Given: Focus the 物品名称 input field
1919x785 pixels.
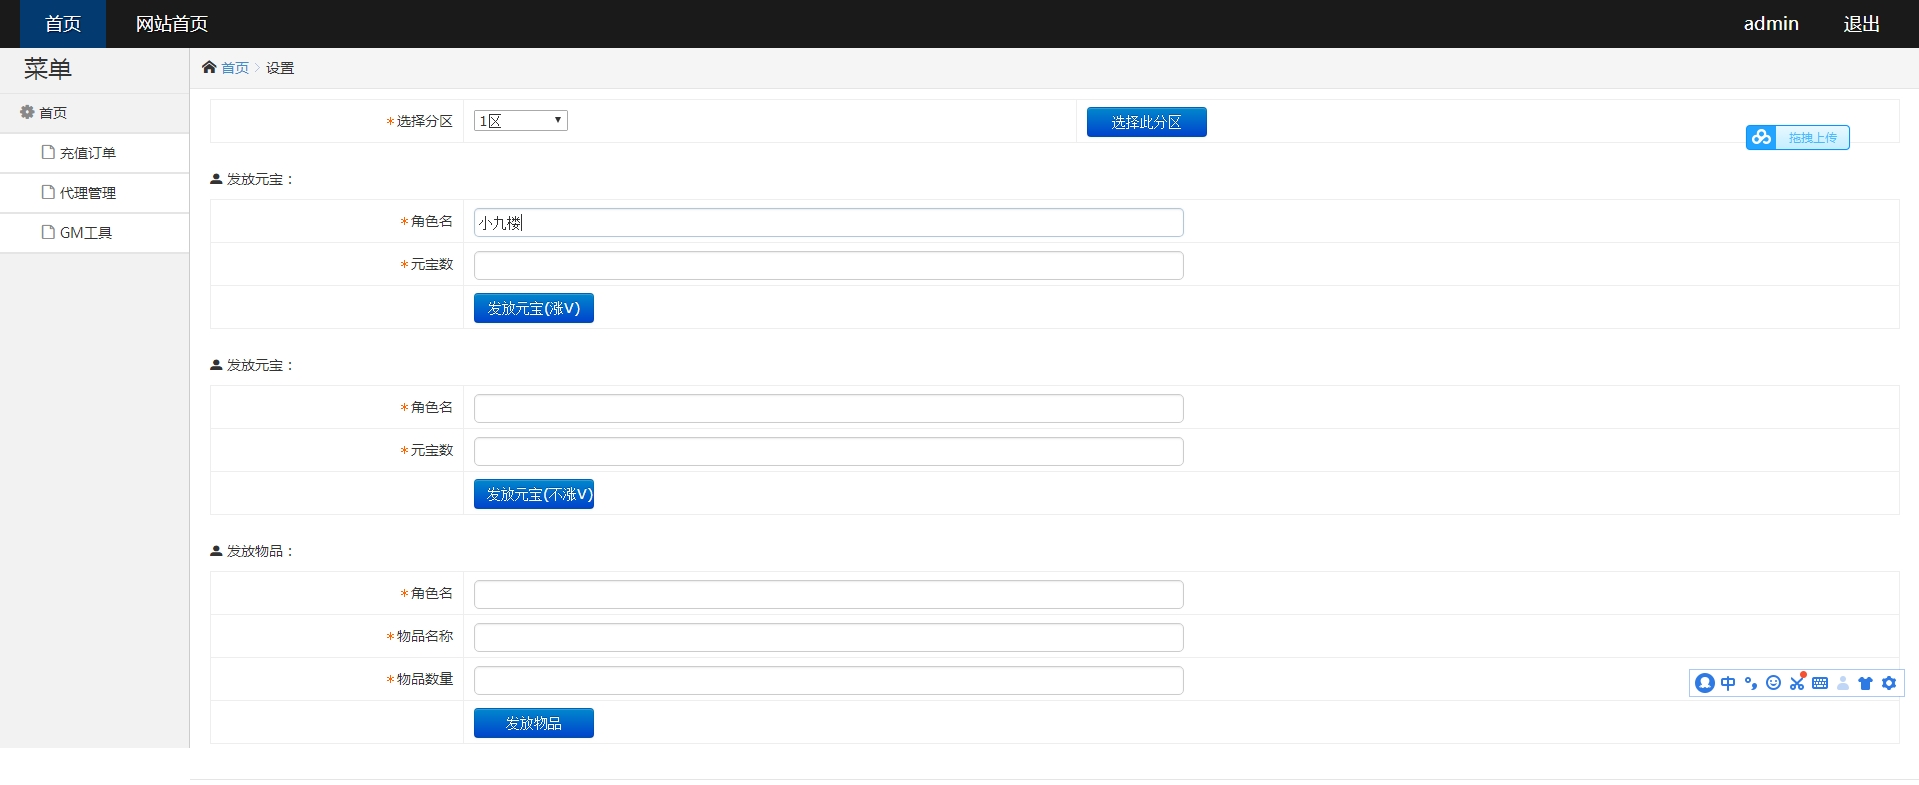Looking at the screenshot, I should pyautogui.click(x=828, y=637).
